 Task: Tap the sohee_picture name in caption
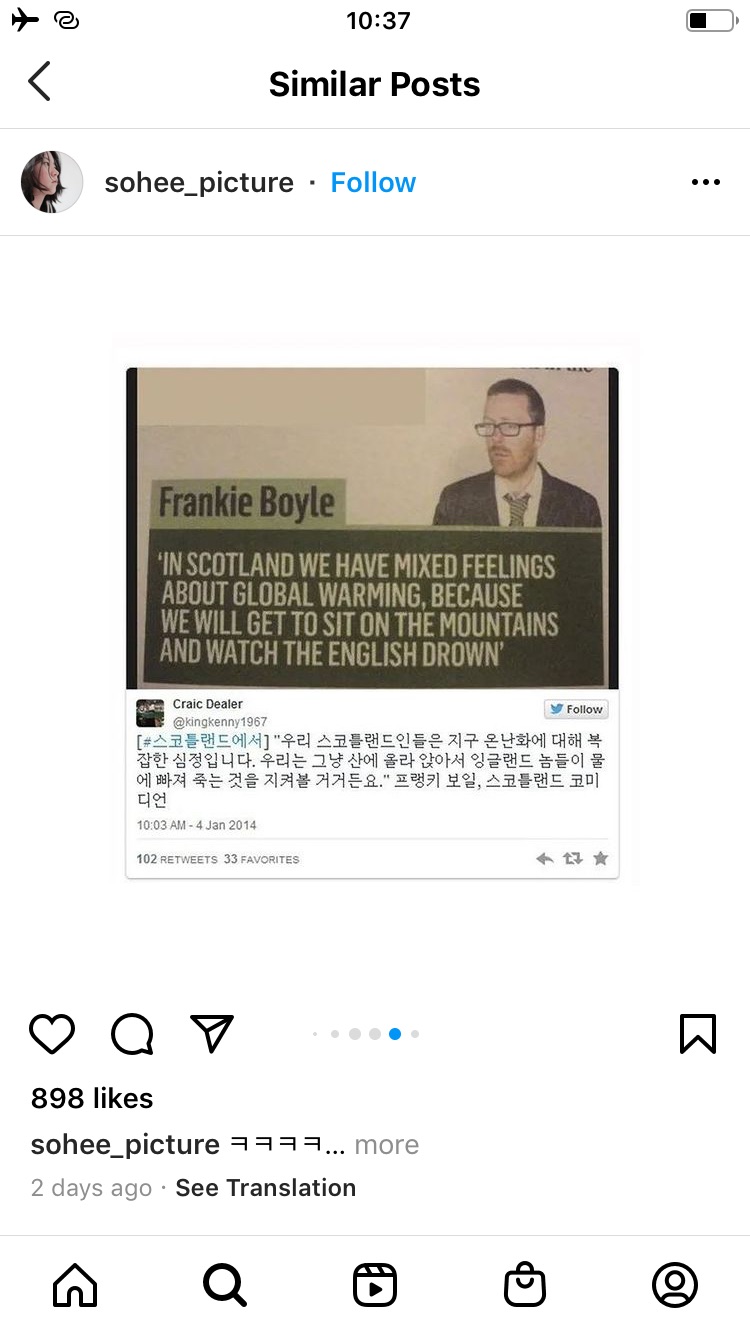click(125, 1145)
